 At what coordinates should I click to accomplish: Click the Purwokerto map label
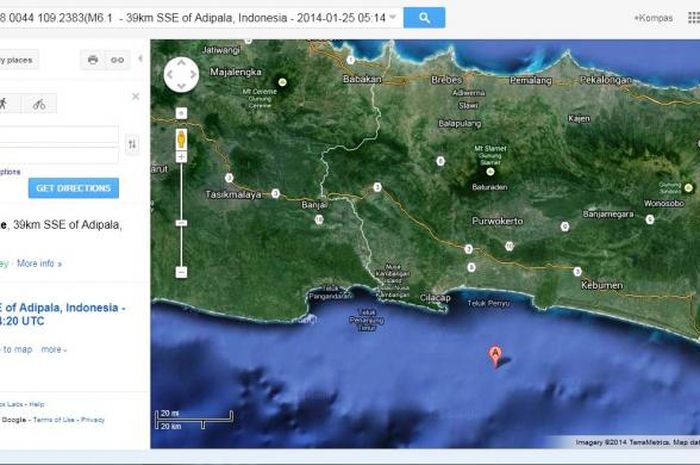[x=497, y=221]
